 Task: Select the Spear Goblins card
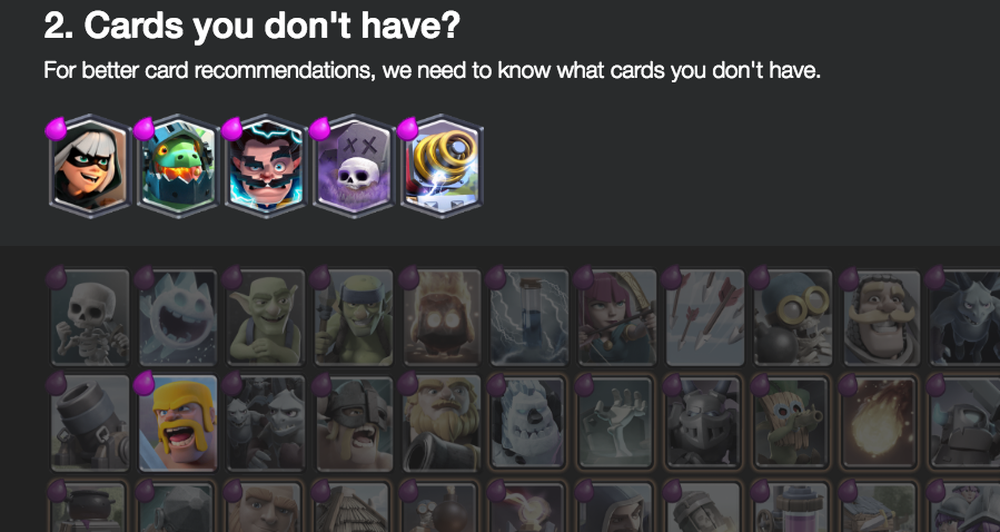(354, 317)
